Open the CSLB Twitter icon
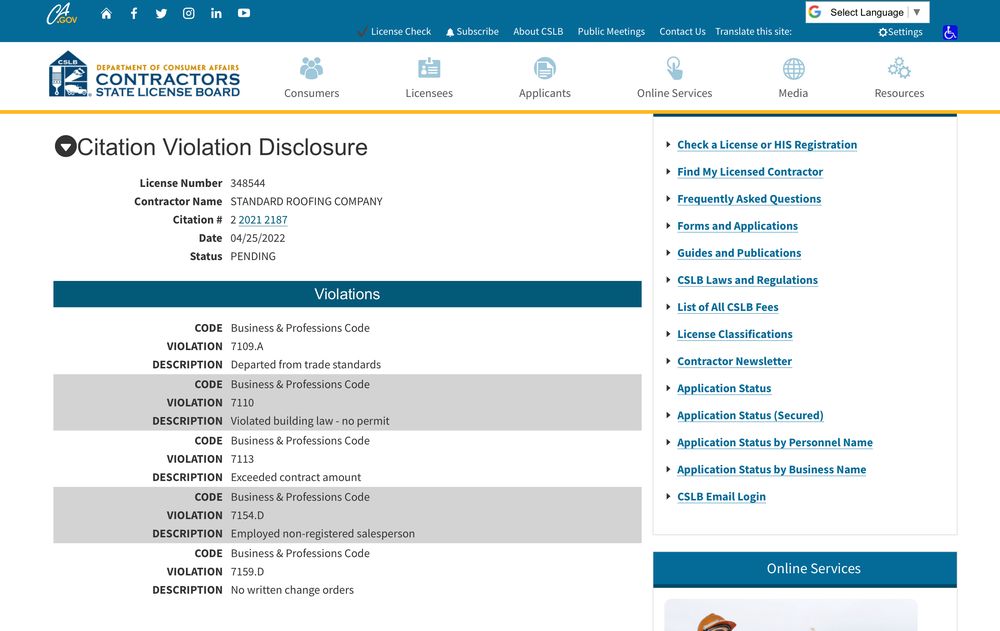The height and width of the screenshot is (631, 1000). pyautogui.click(x=161, y=14)
